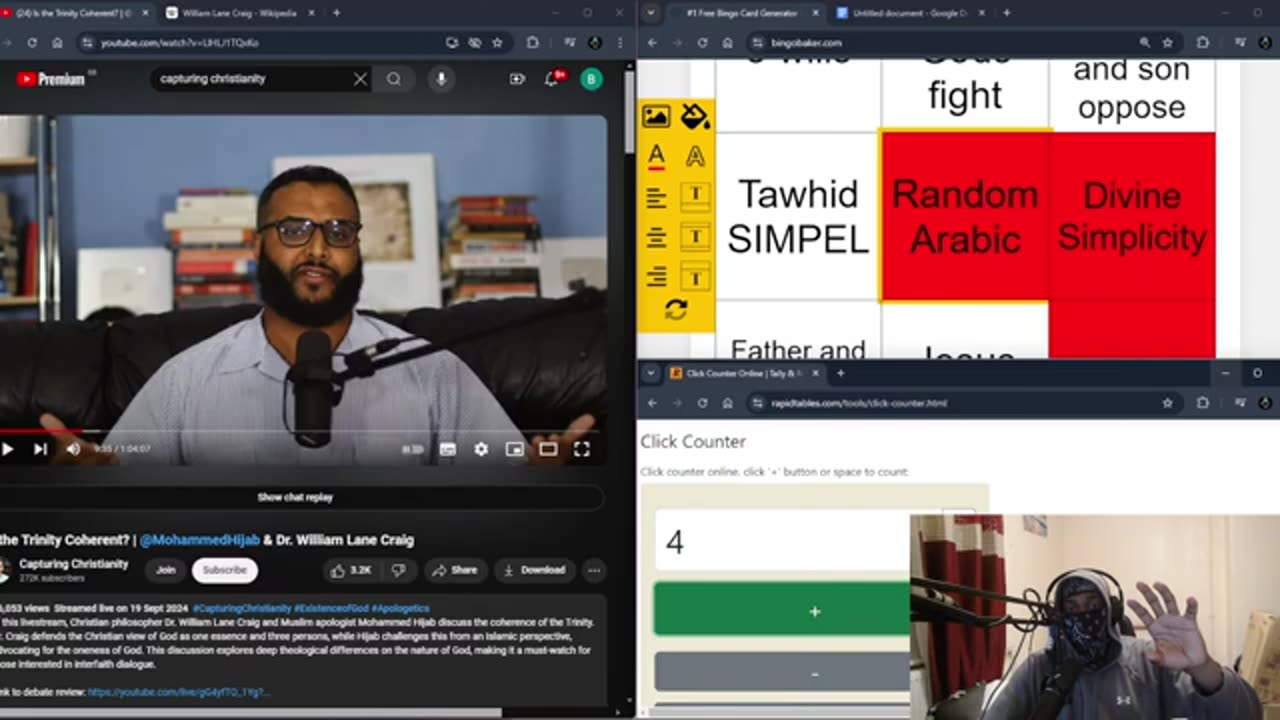Image resolution: width=1280 pixels, height=720 pixels.
Task: Open video player settings gear
Action: point(481,450)
